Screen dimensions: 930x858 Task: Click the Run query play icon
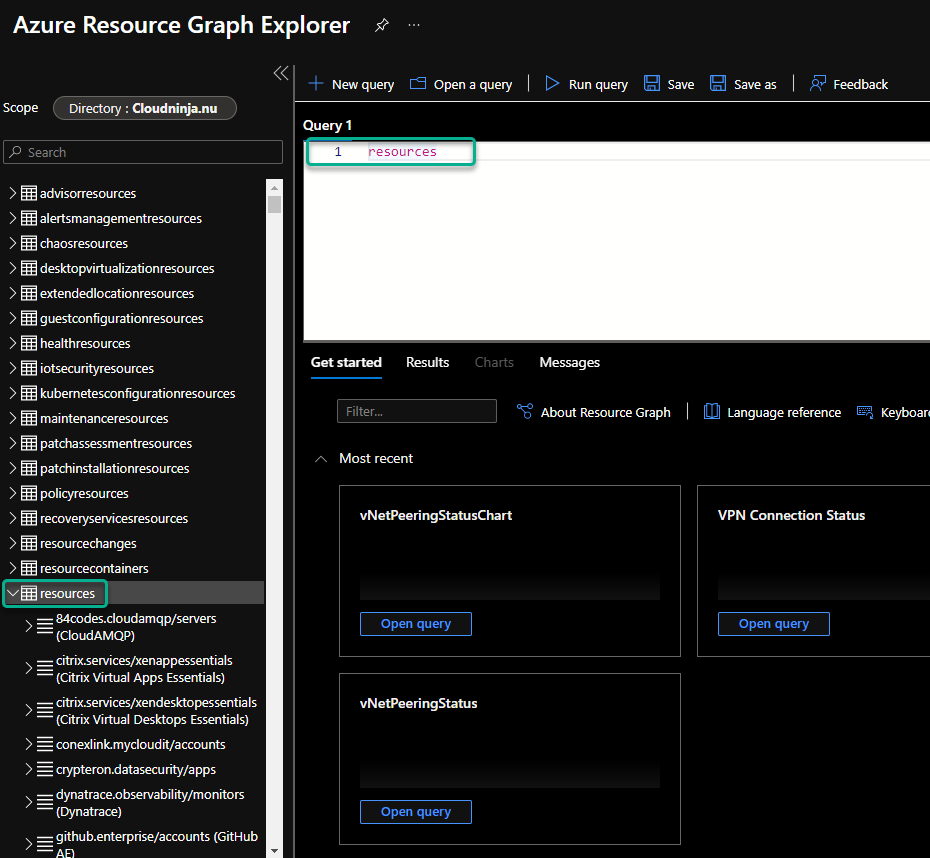pos(552,84)
